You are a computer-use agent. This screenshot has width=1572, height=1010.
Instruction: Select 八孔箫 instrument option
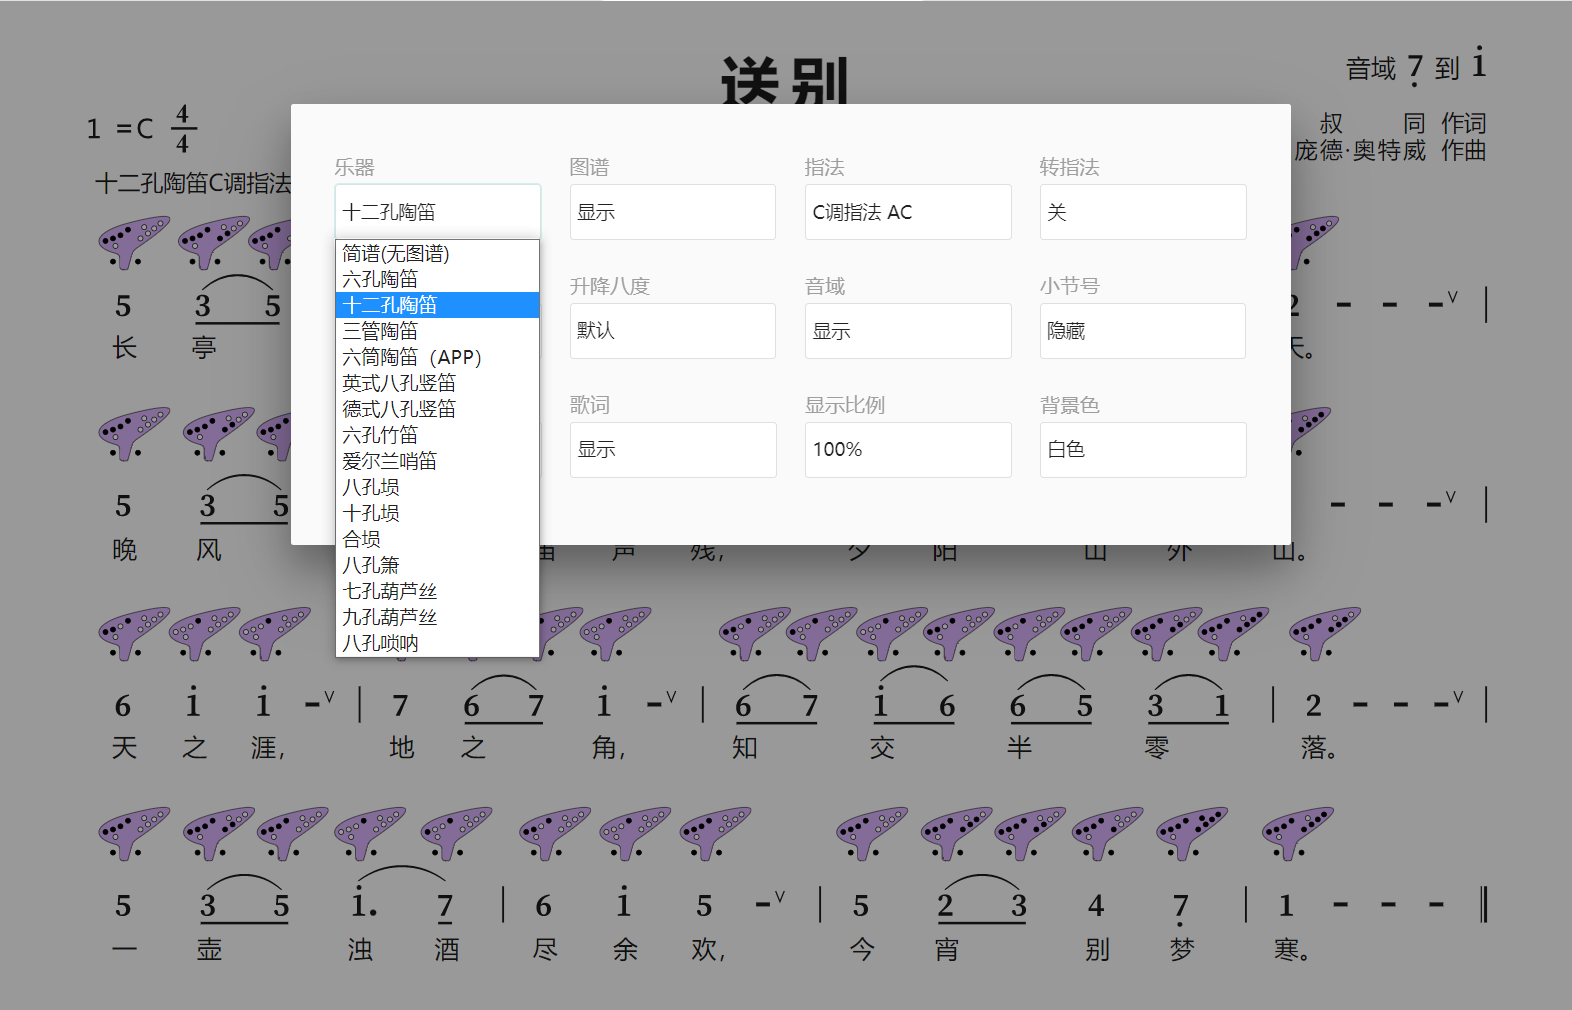pos(437,565)
